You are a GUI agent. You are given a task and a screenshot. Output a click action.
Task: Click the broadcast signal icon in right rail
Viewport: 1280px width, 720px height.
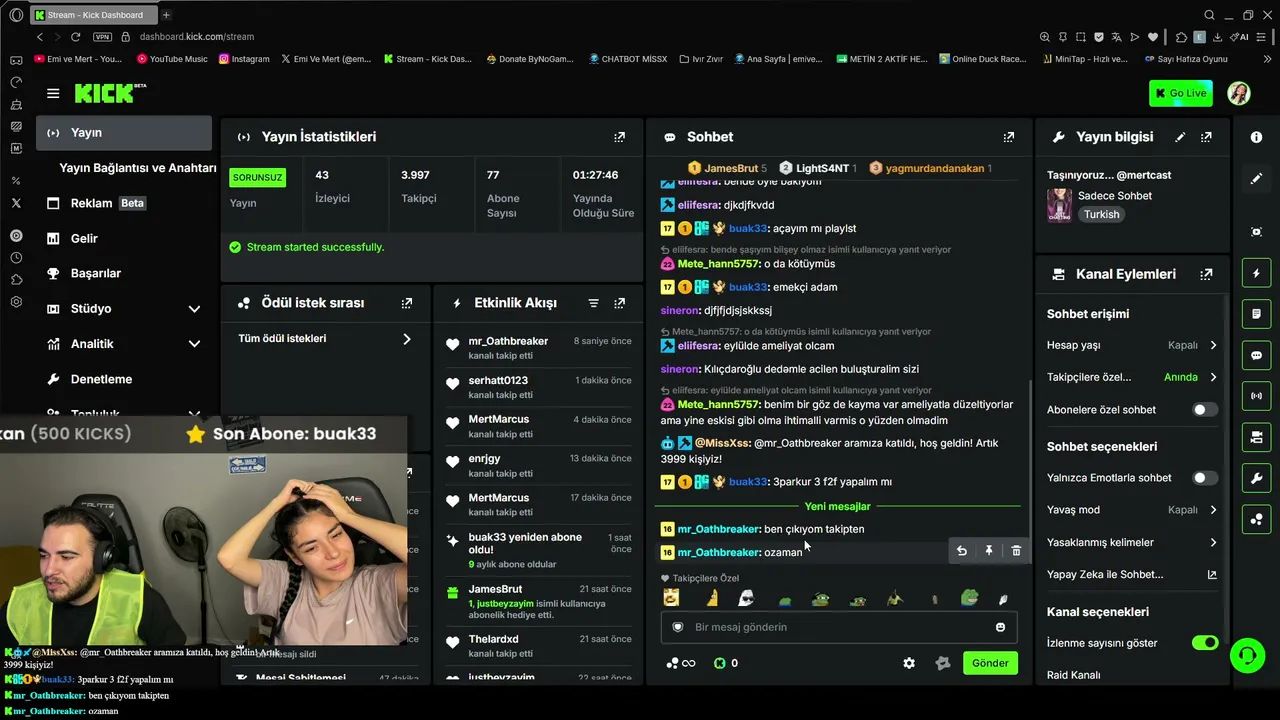point(1257,396)
